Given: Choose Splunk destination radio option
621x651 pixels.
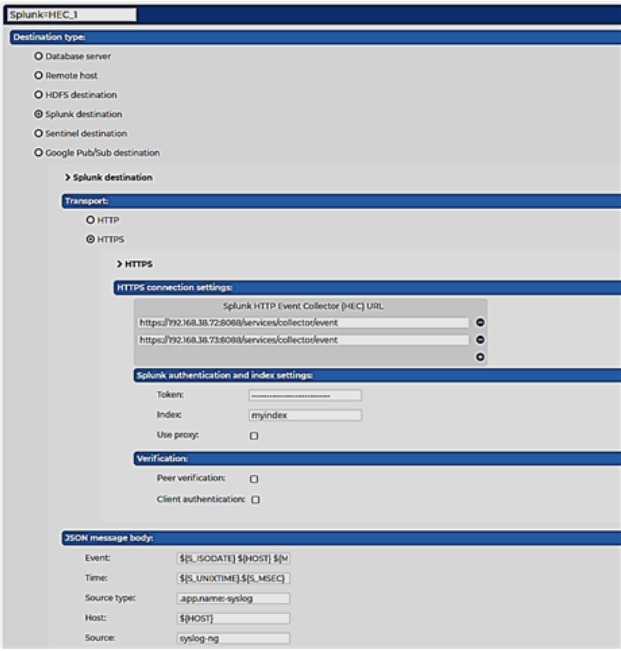Looking at the screenshot, I should pyautogui.click(x=38, y=114).
